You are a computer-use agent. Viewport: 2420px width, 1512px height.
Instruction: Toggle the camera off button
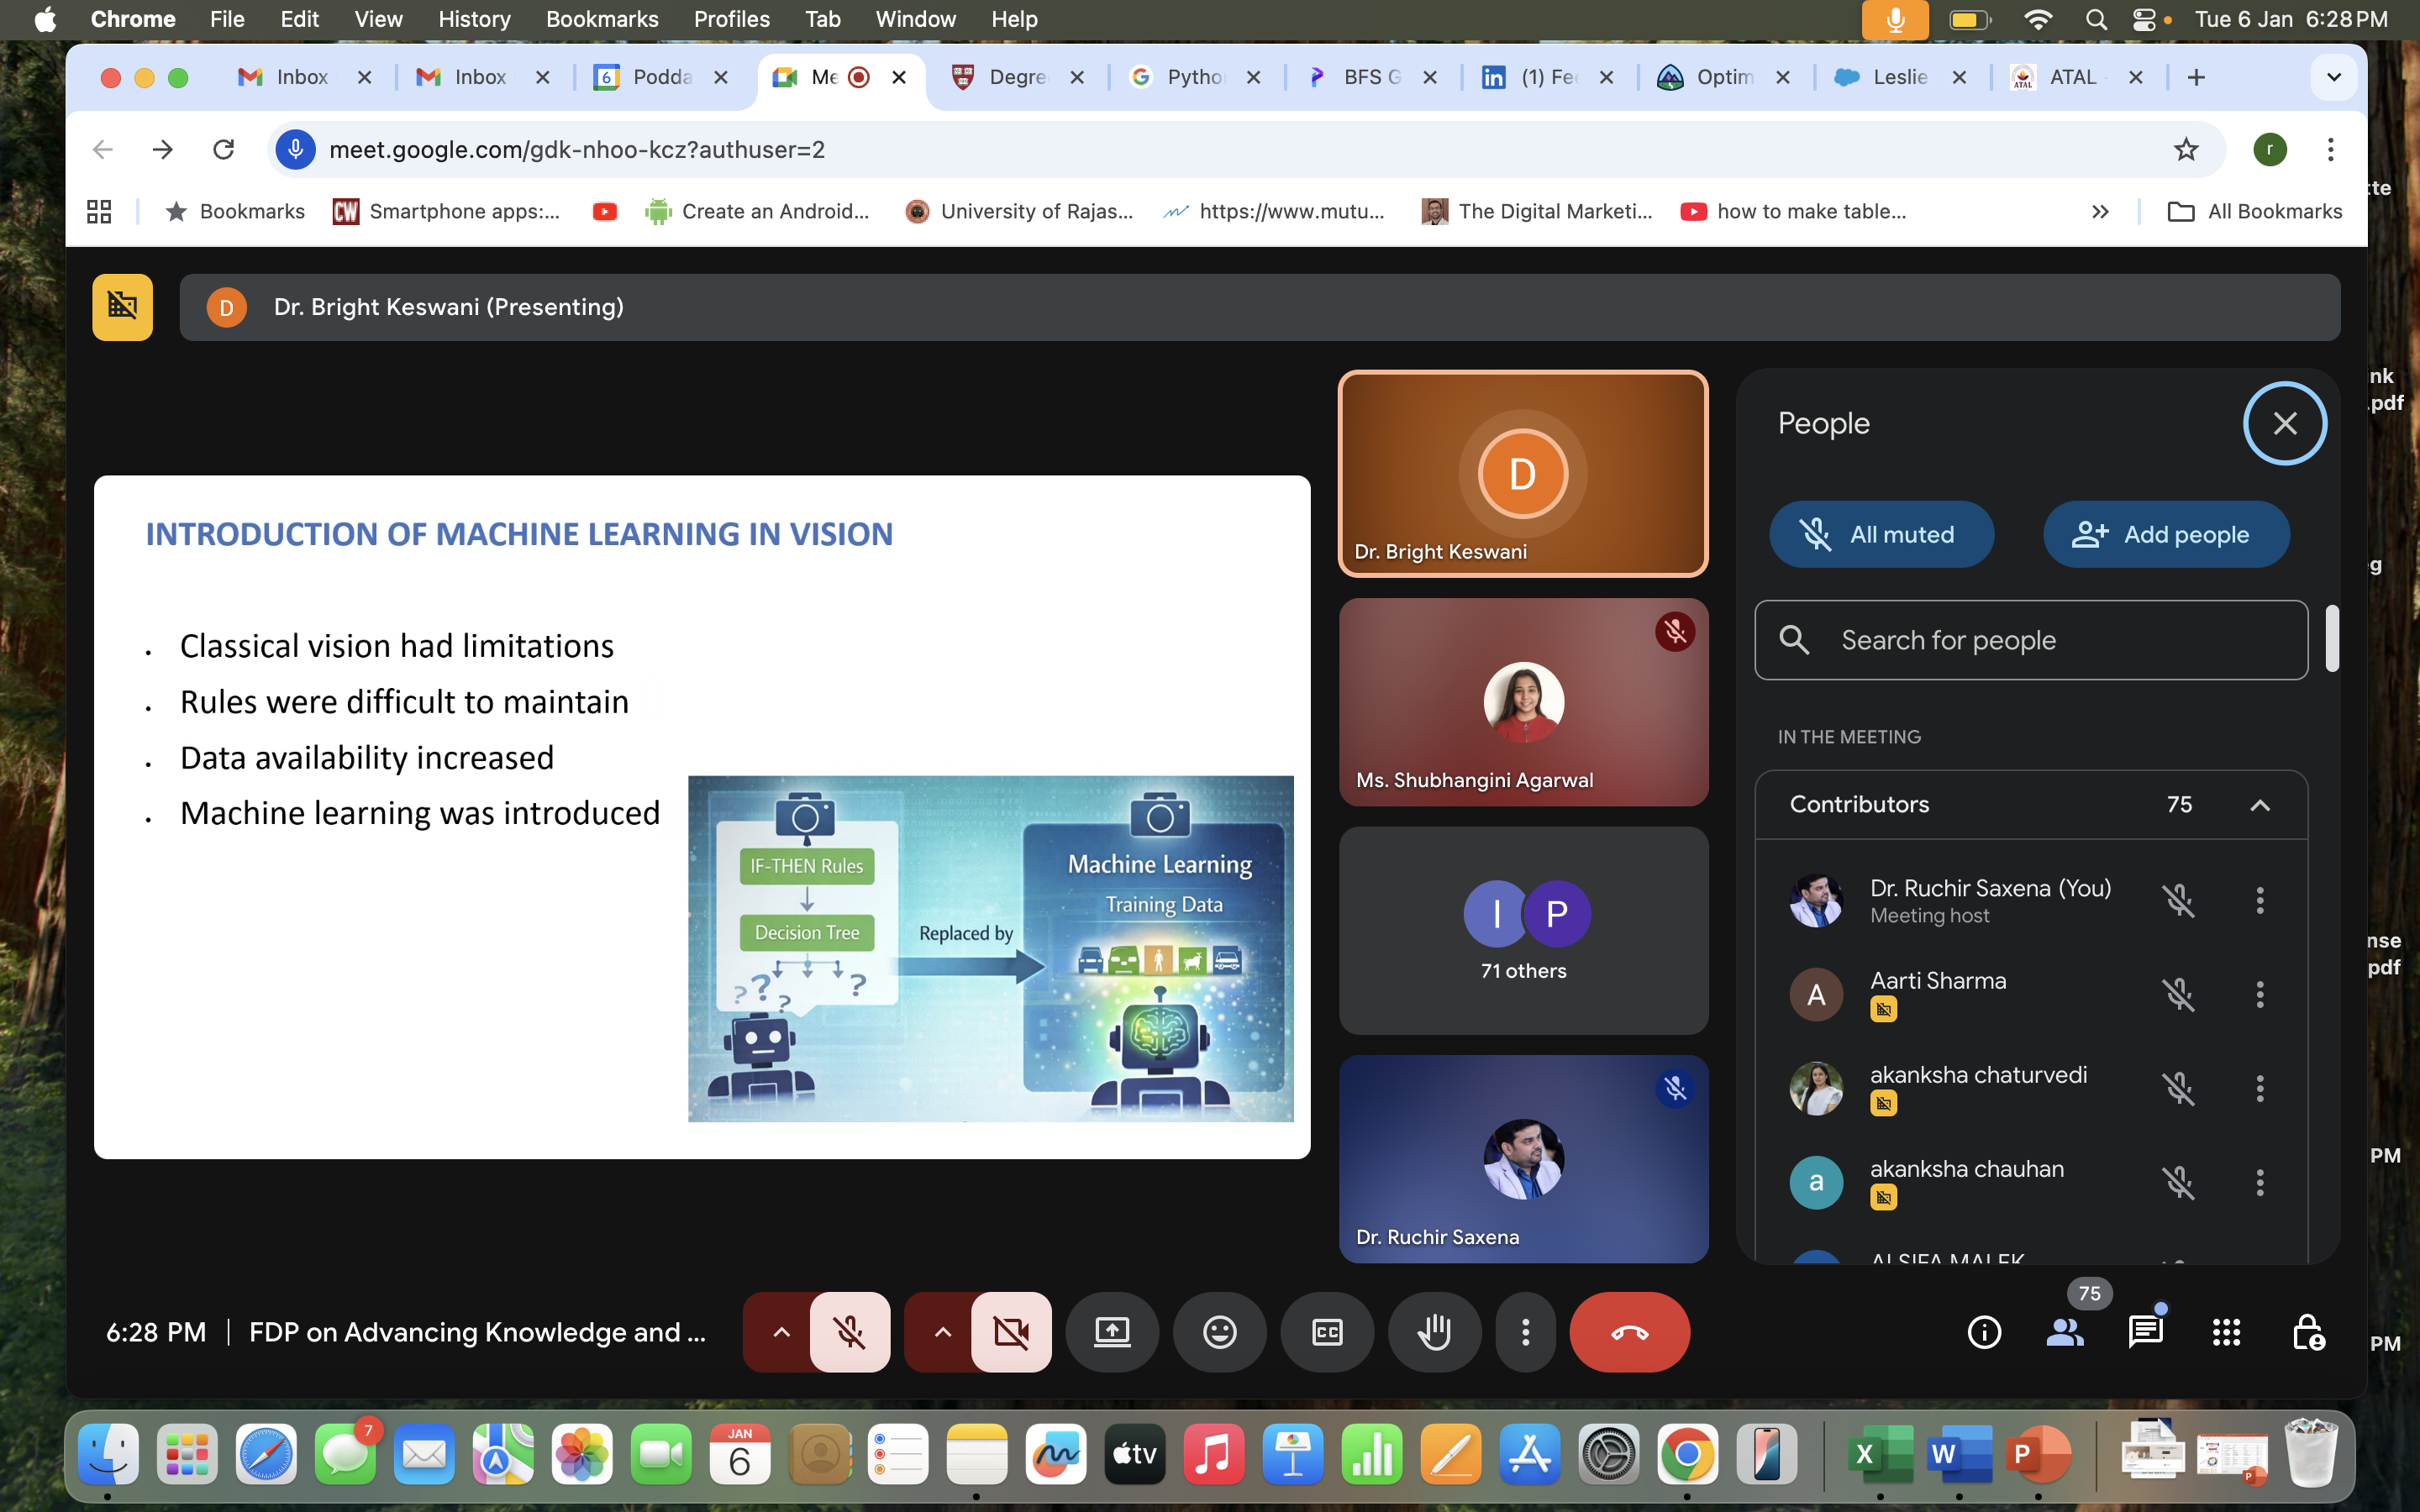coord(1011,1332)
